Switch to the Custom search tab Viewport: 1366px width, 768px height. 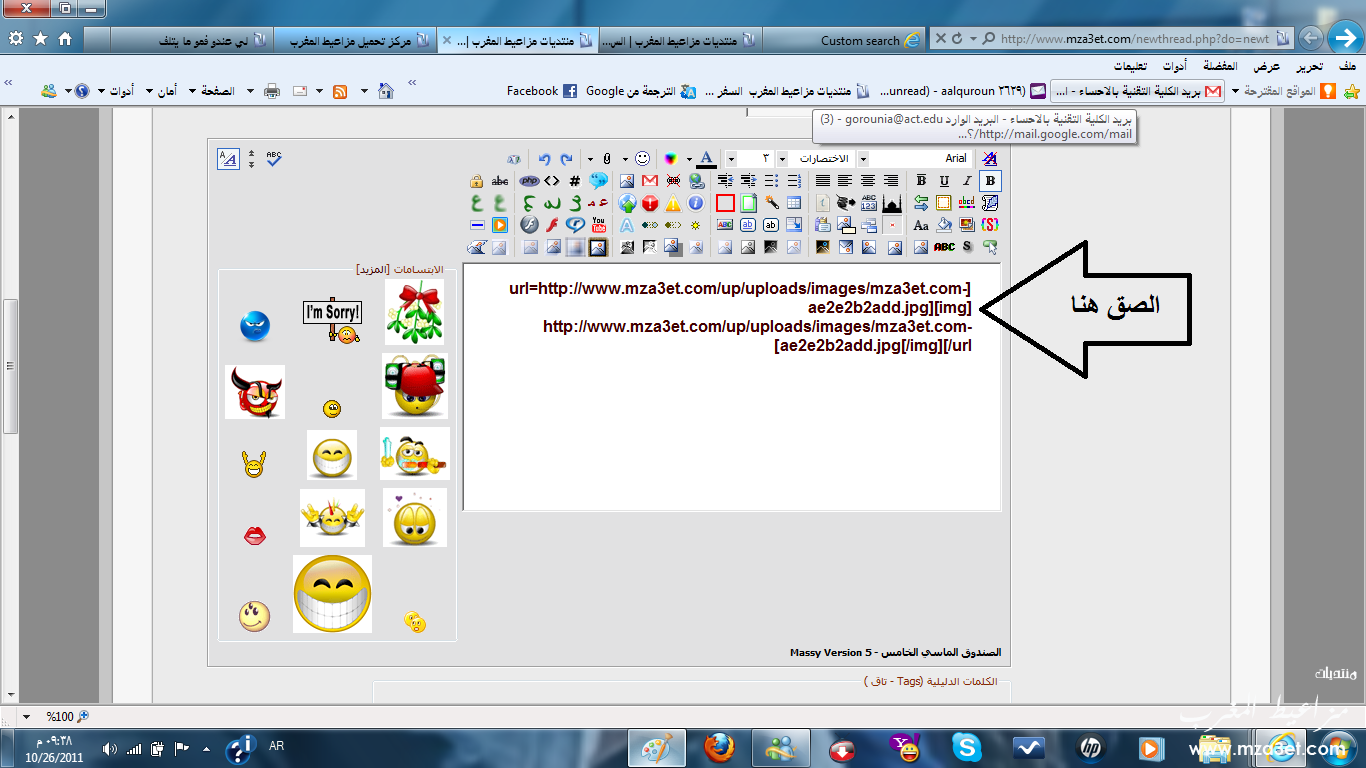click(860, 40)
